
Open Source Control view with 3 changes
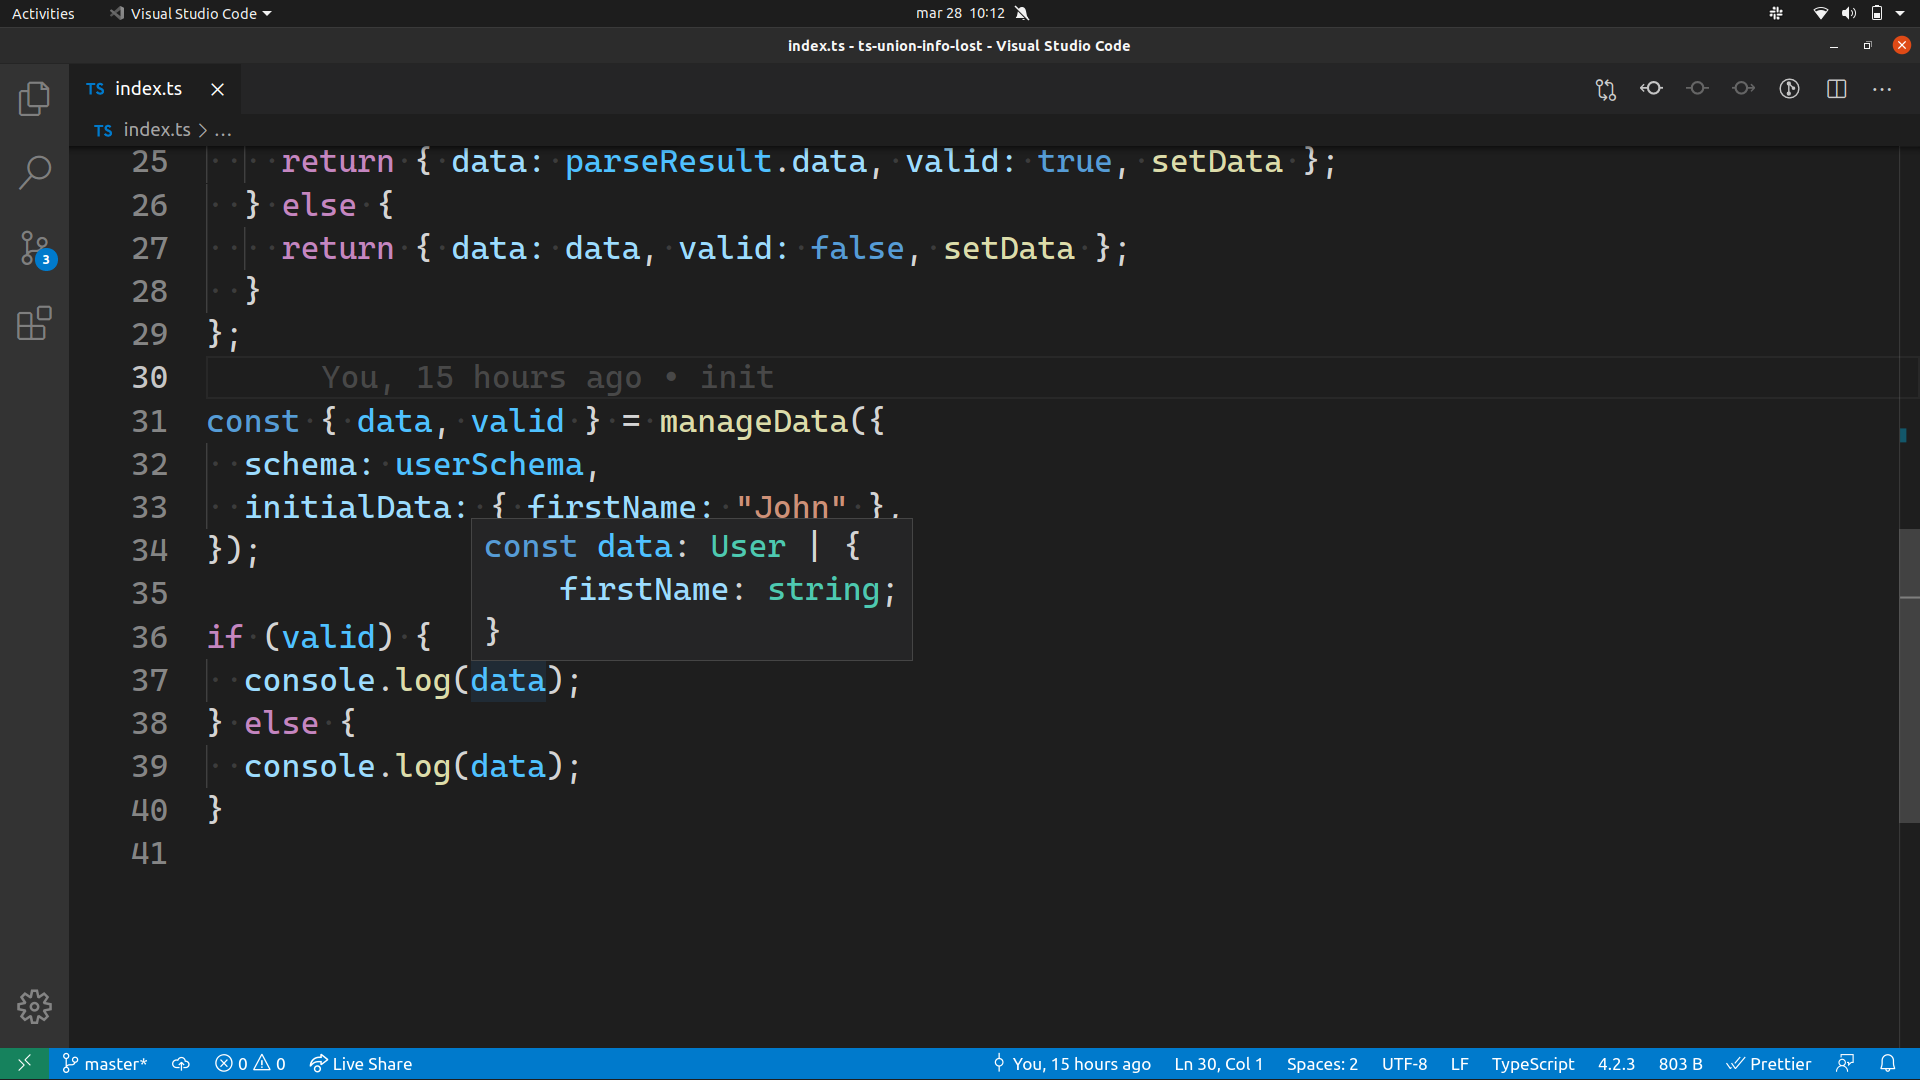[x=34, y=248]
